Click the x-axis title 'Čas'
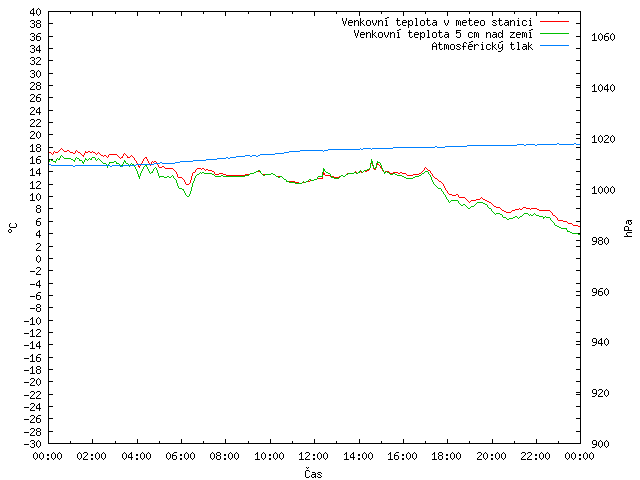This screenshot has width=640, height=480. [313, 473]
